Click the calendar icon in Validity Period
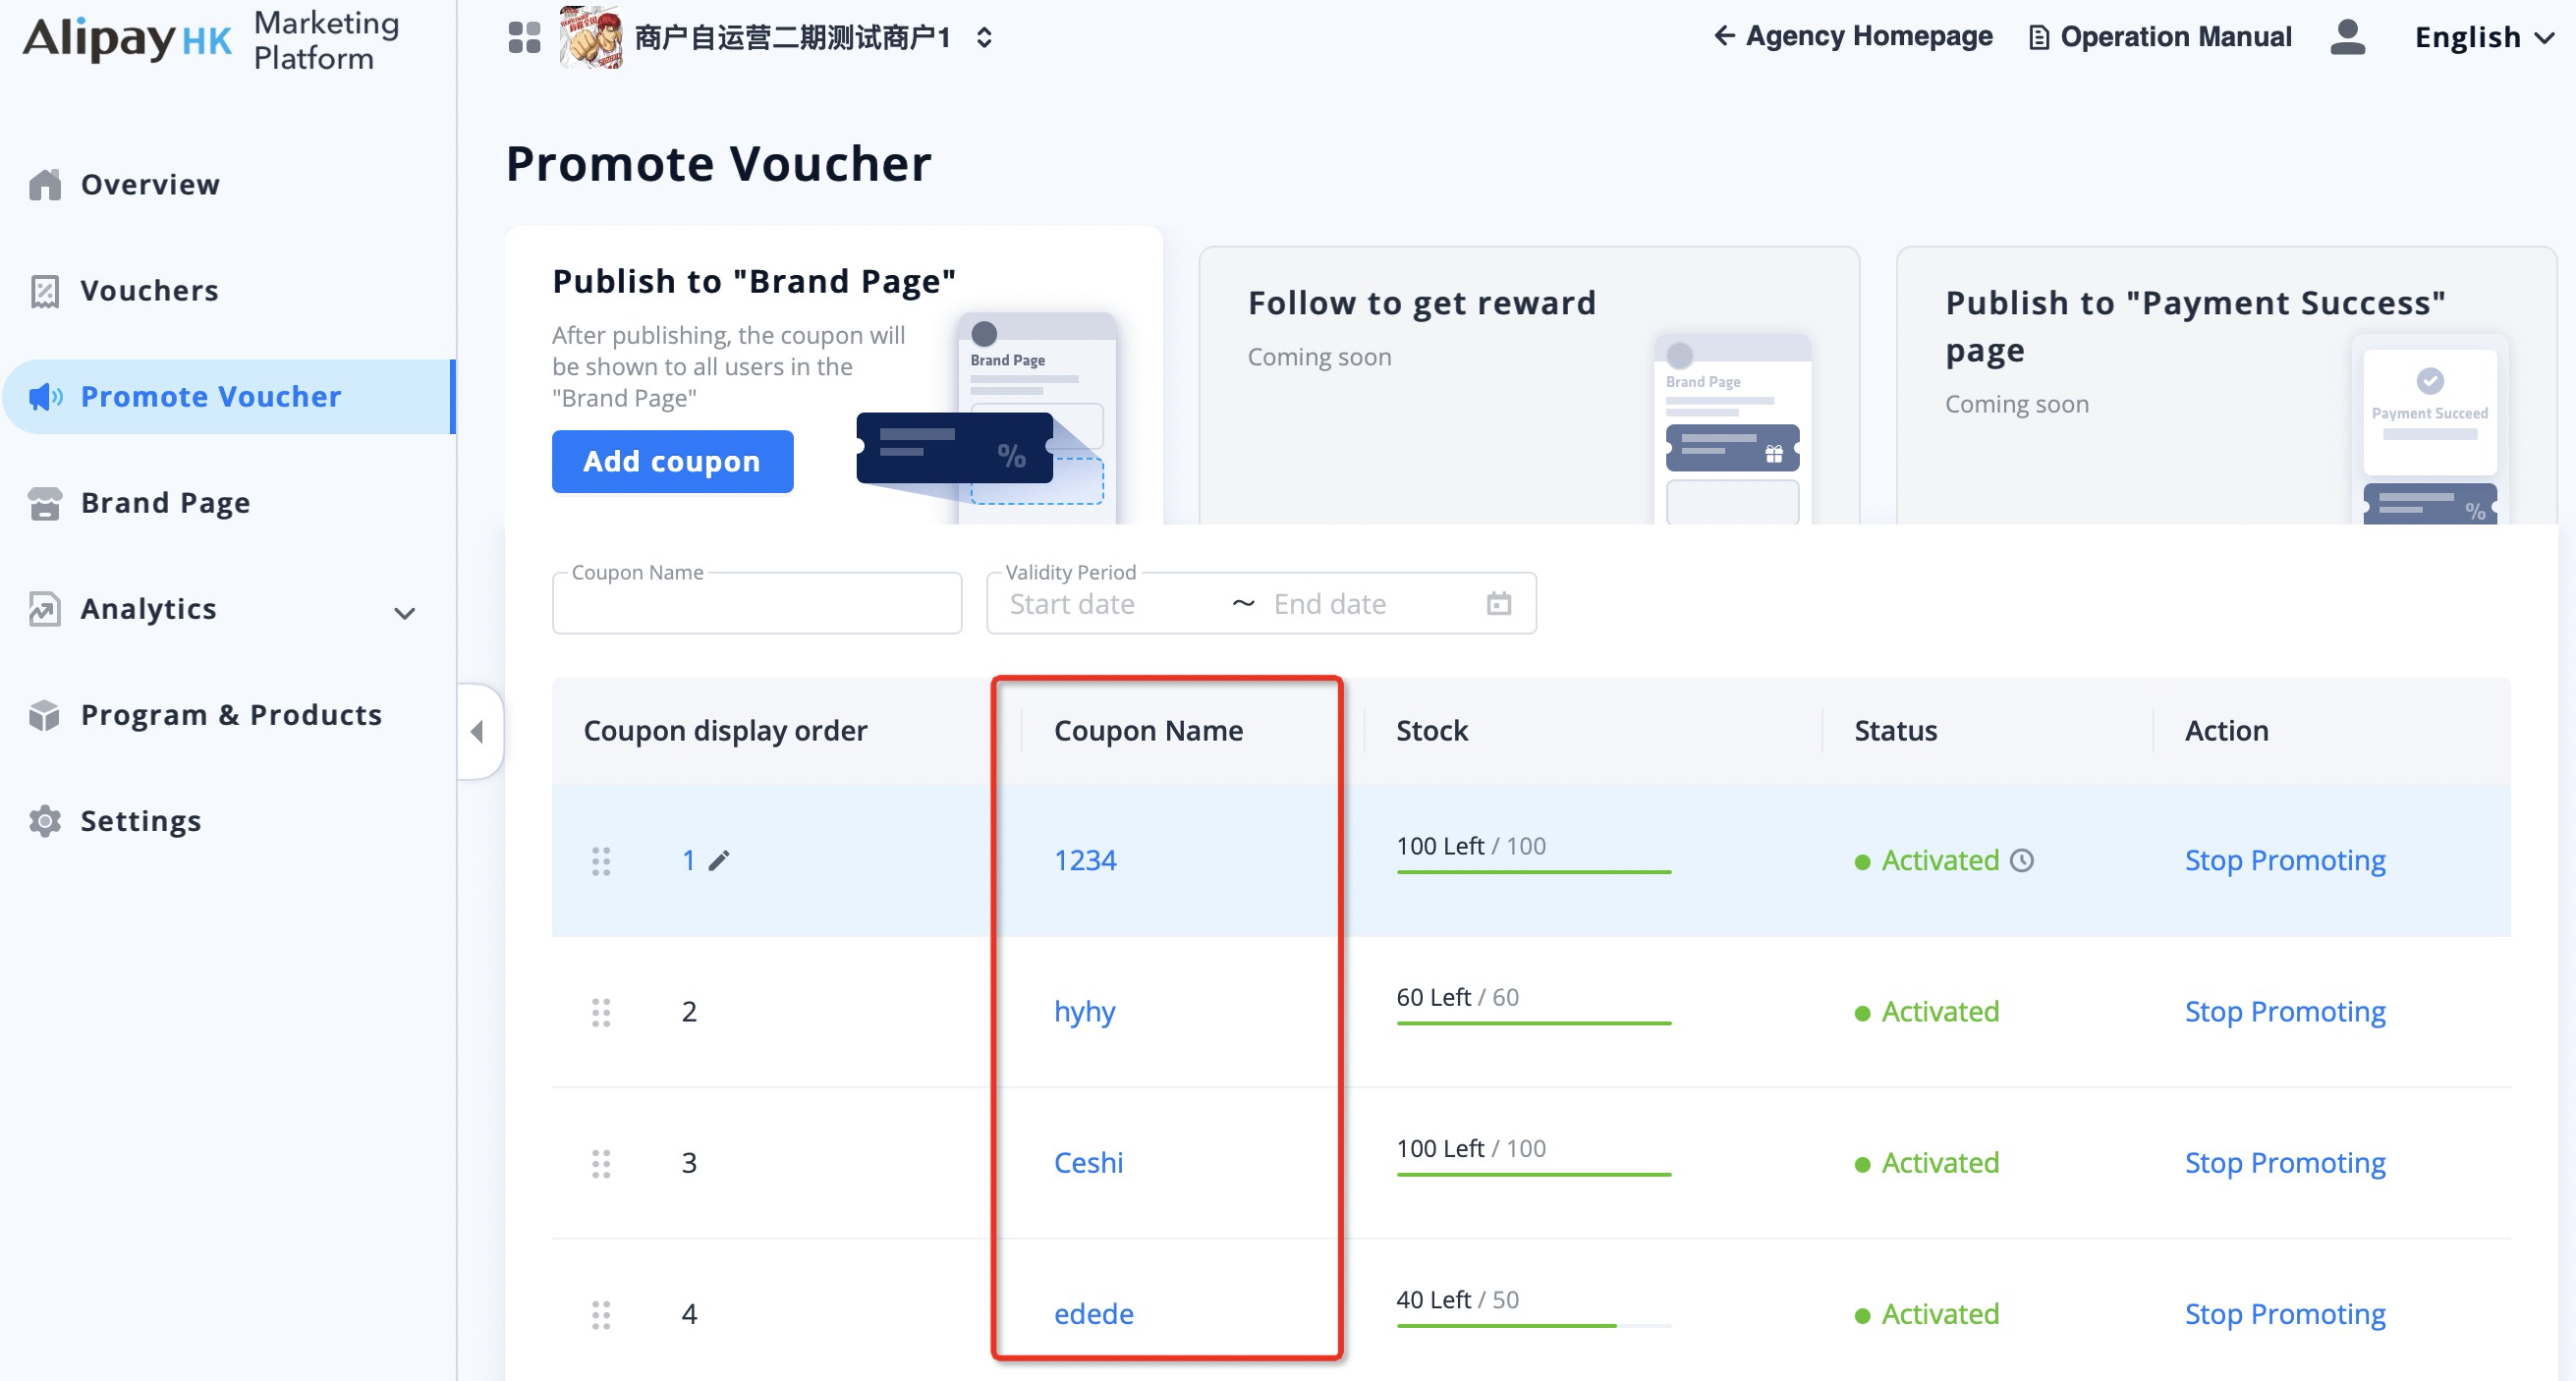Viewport: 2576px width, 1381px height. (1498, 603)
